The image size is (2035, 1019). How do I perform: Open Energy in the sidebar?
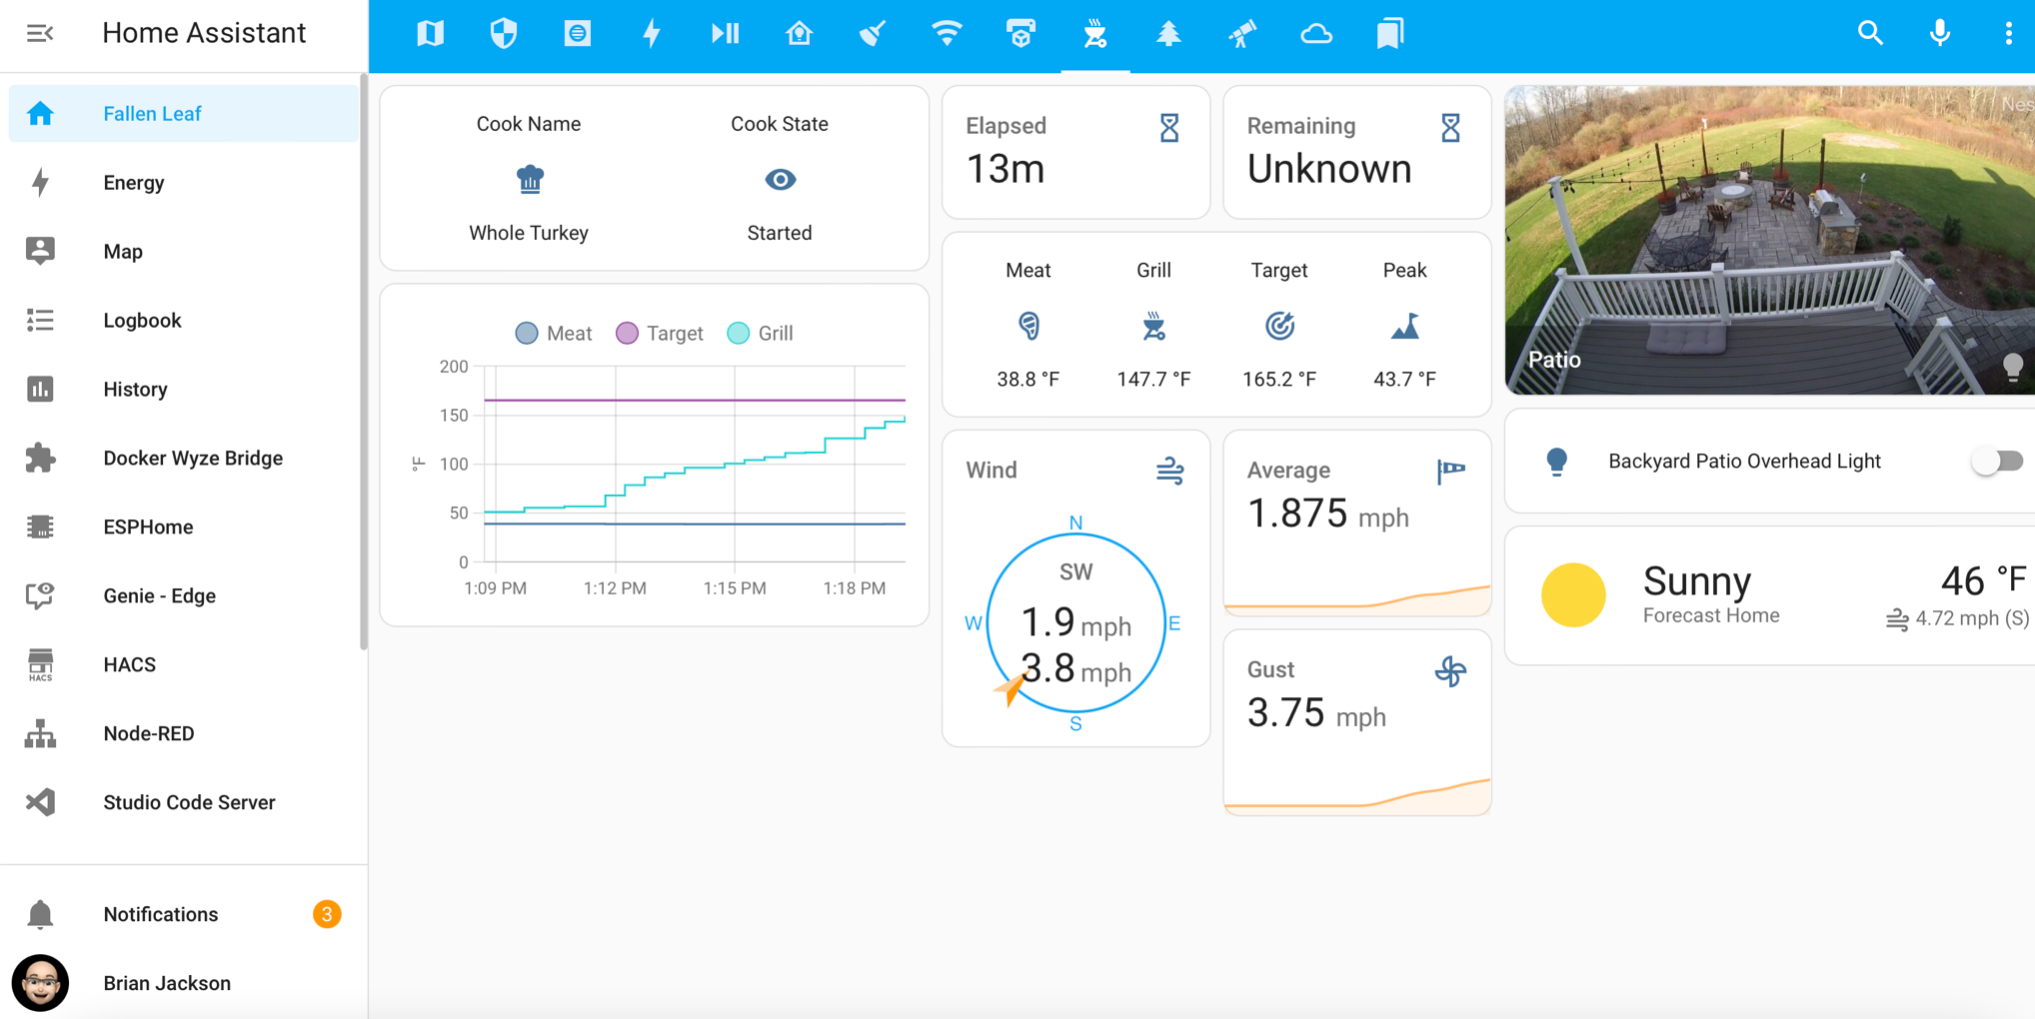pyautogui.click(x=133, y=182)
